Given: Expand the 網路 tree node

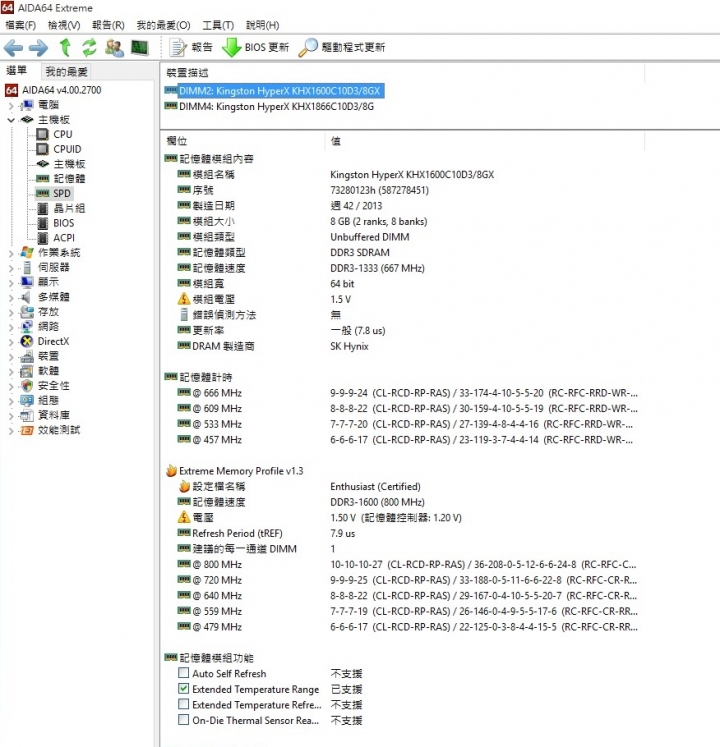Looking at the screenshot, I should click(x=11, y=327).
